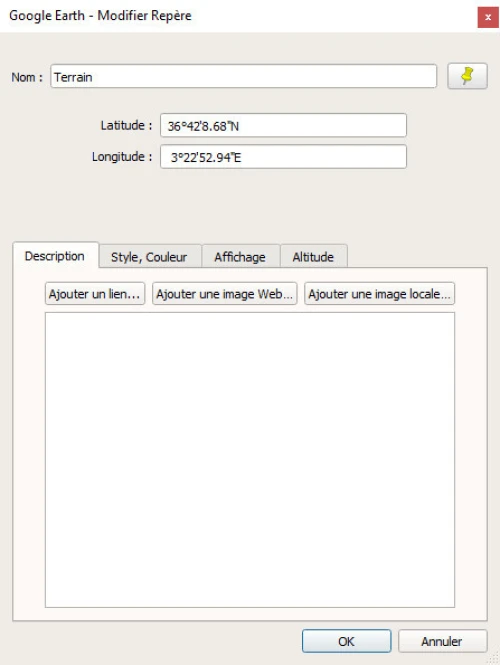This screenshot has height=665, width=500.
Task: Click into the Nom field containing Terrain
Action: pyautogui.click(x=243, y=77)
